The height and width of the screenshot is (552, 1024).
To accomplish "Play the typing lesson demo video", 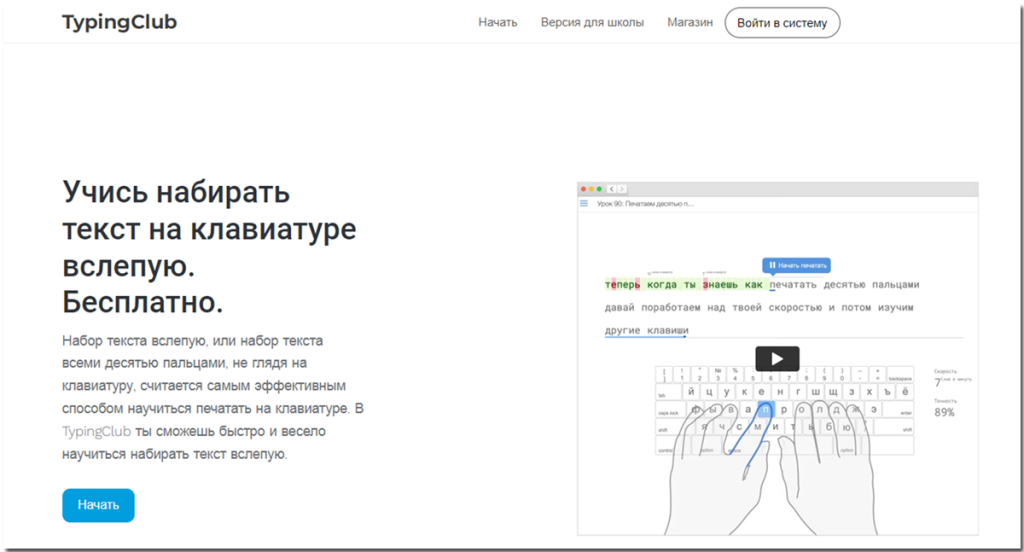I will coord(777,359).
